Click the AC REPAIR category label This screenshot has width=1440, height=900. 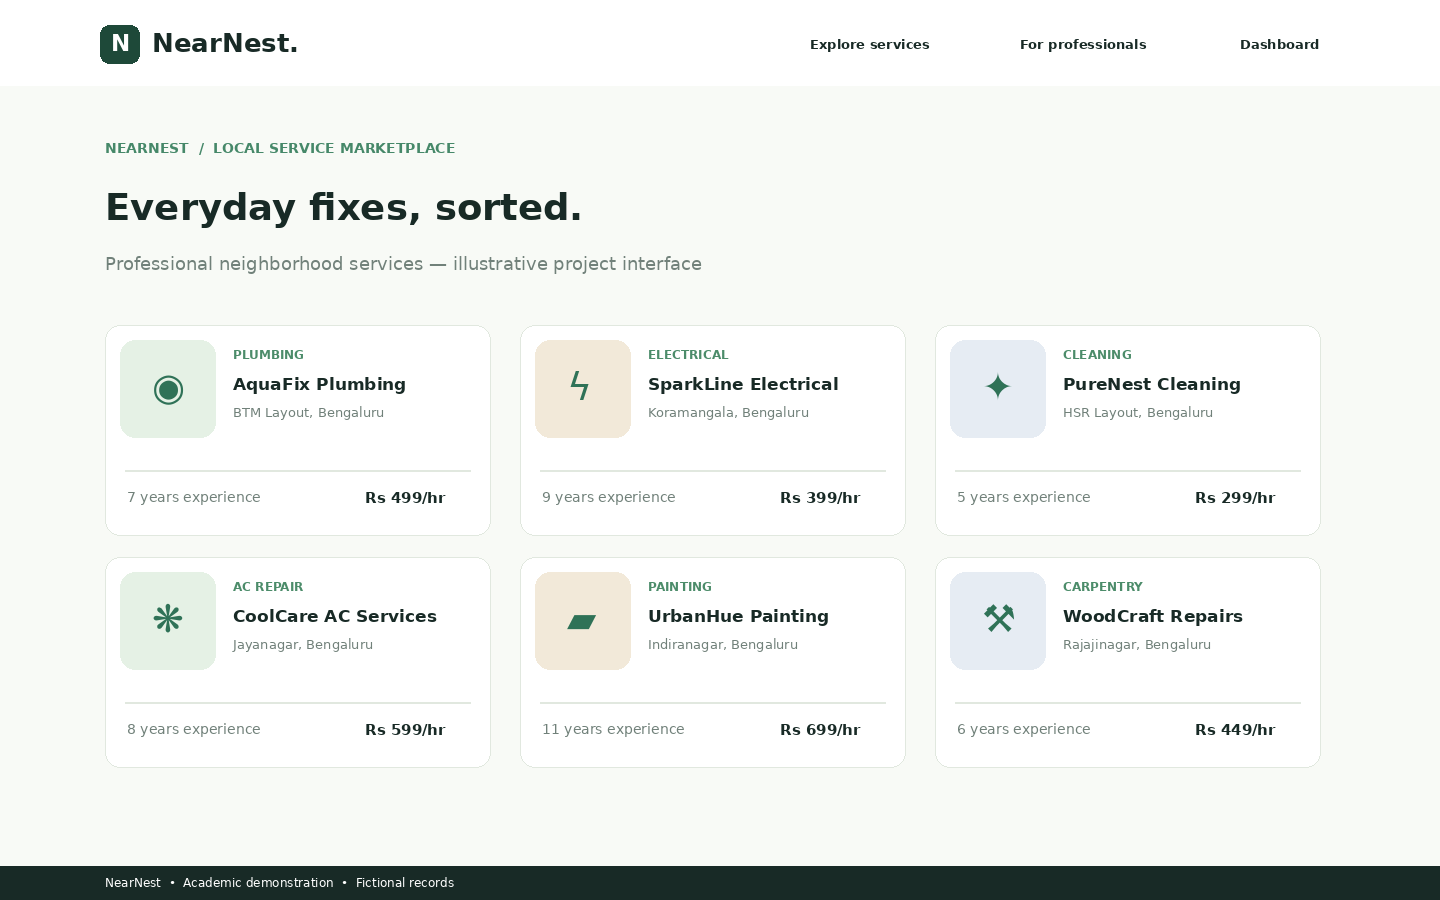(x=268, y=587)
